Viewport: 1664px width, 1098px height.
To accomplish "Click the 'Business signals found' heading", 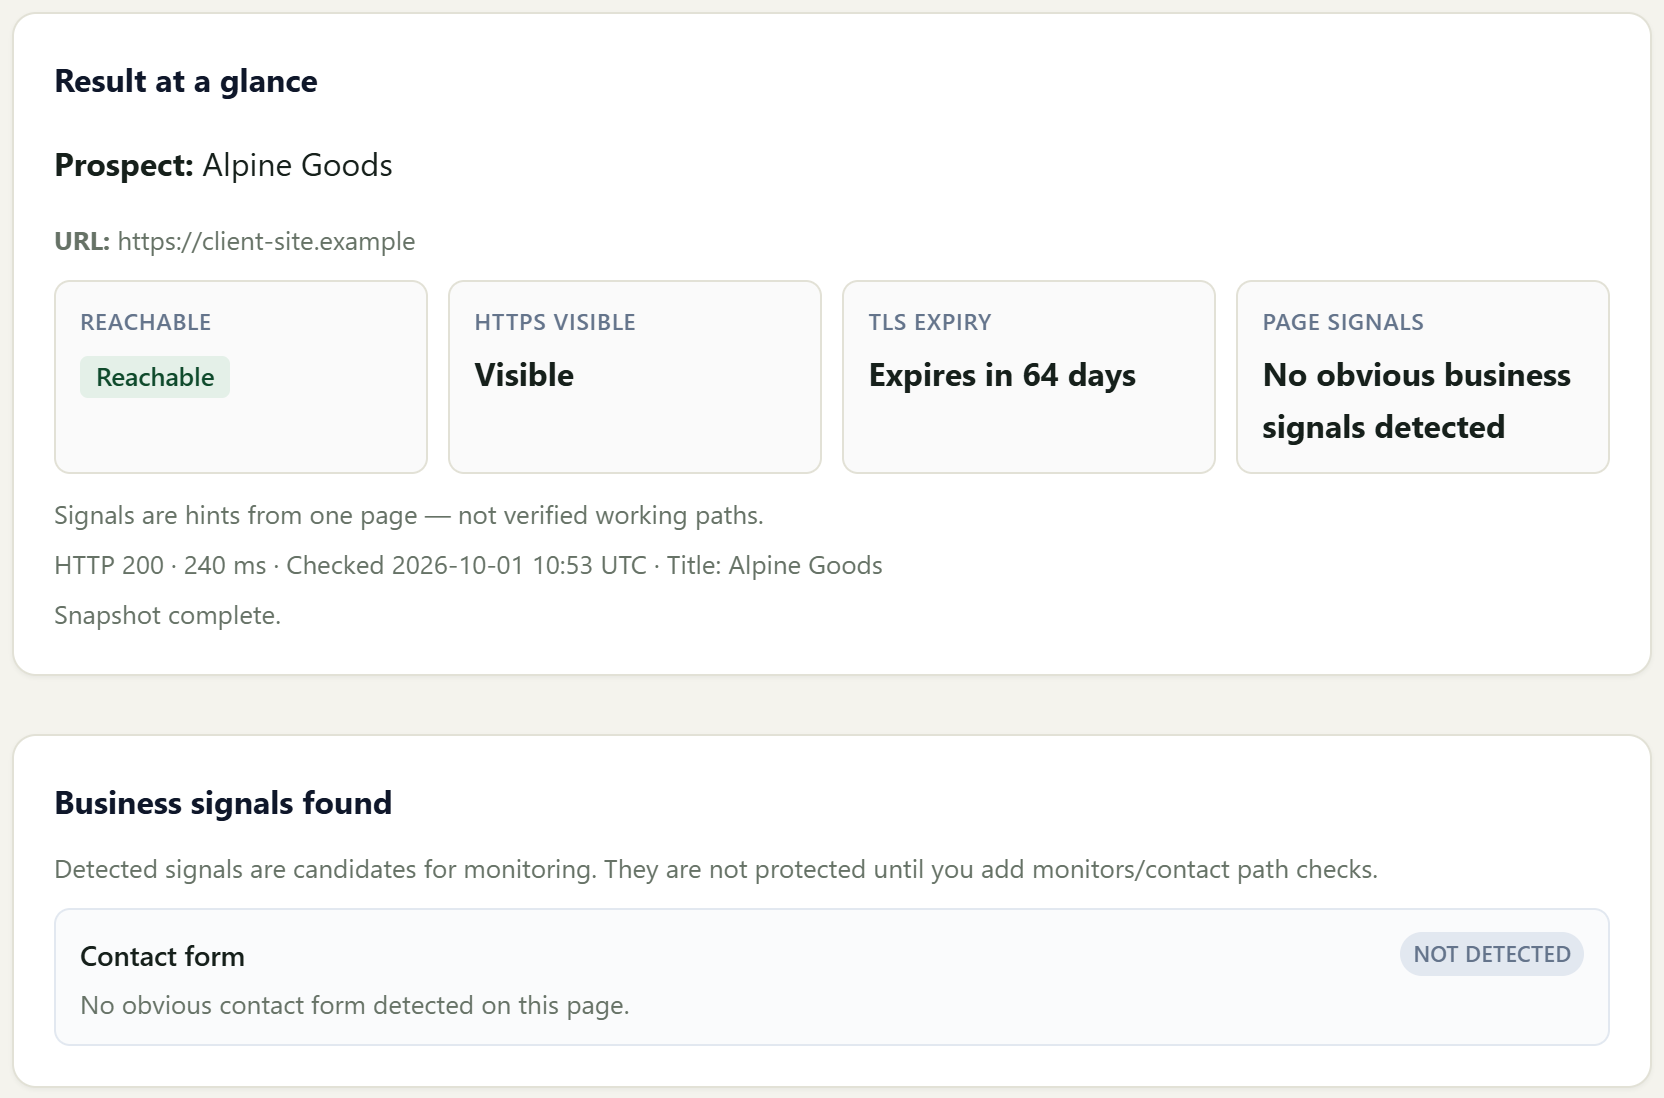I will pyautogui.click(x=223, y=803).
